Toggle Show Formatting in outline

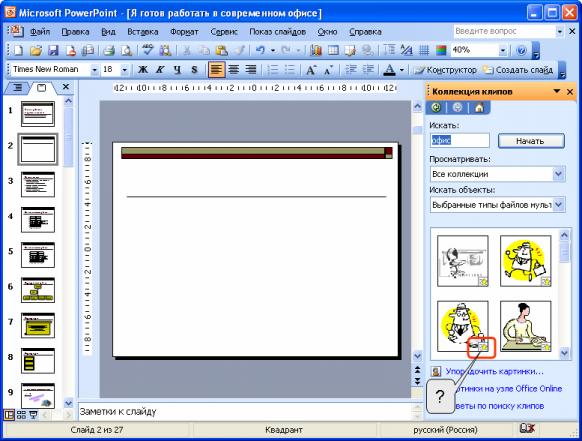406,50
